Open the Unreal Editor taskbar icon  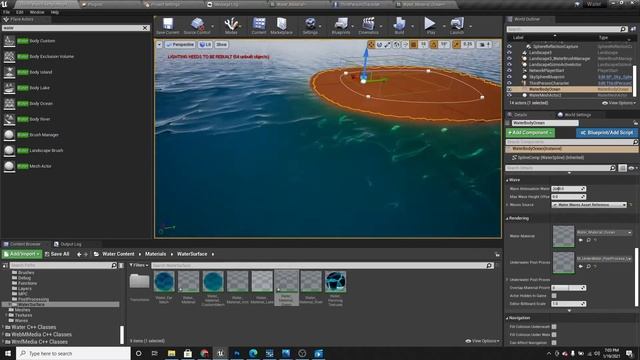220,353
